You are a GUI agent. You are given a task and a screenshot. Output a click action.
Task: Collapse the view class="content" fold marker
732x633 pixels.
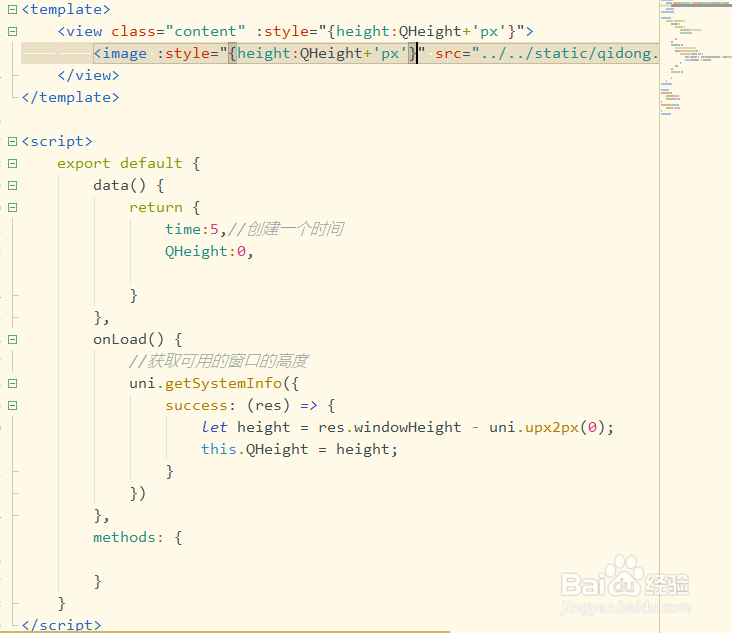13,31
